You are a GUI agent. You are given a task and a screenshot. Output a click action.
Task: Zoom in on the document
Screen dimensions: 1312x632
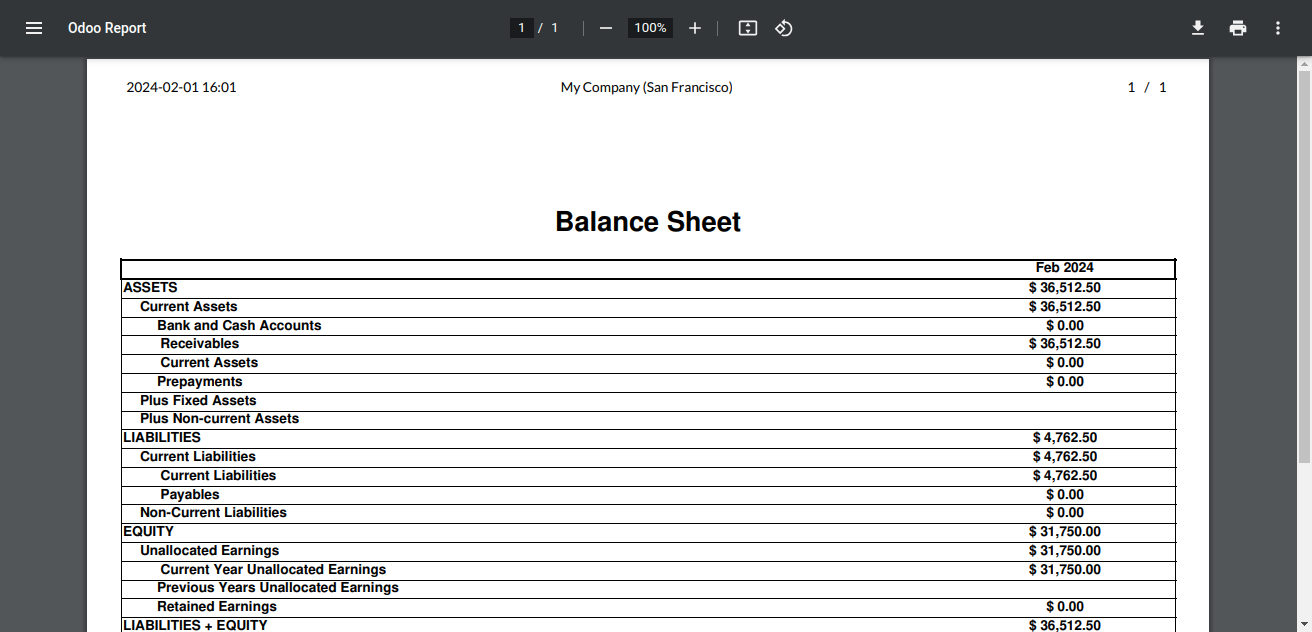click(x=695, y=28)
